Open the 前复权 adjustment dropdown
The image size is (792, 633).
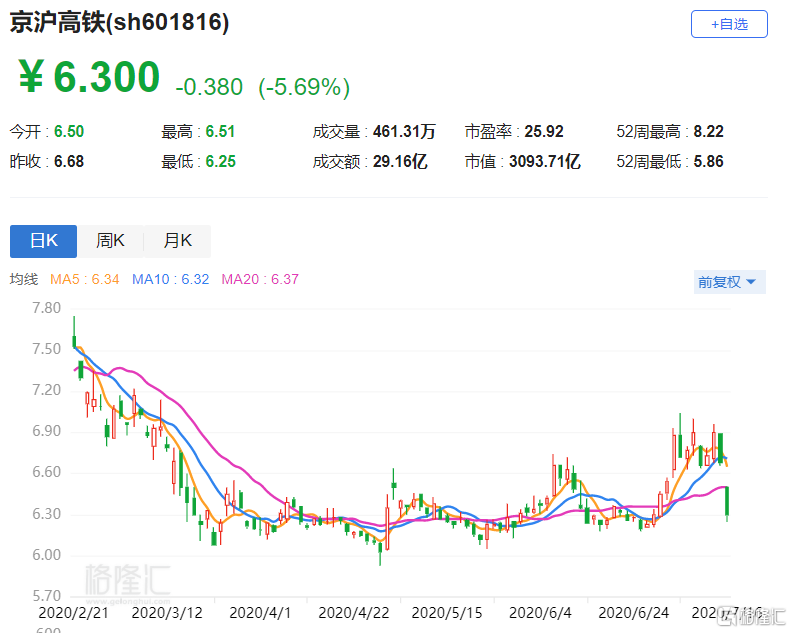click(729, 282)
